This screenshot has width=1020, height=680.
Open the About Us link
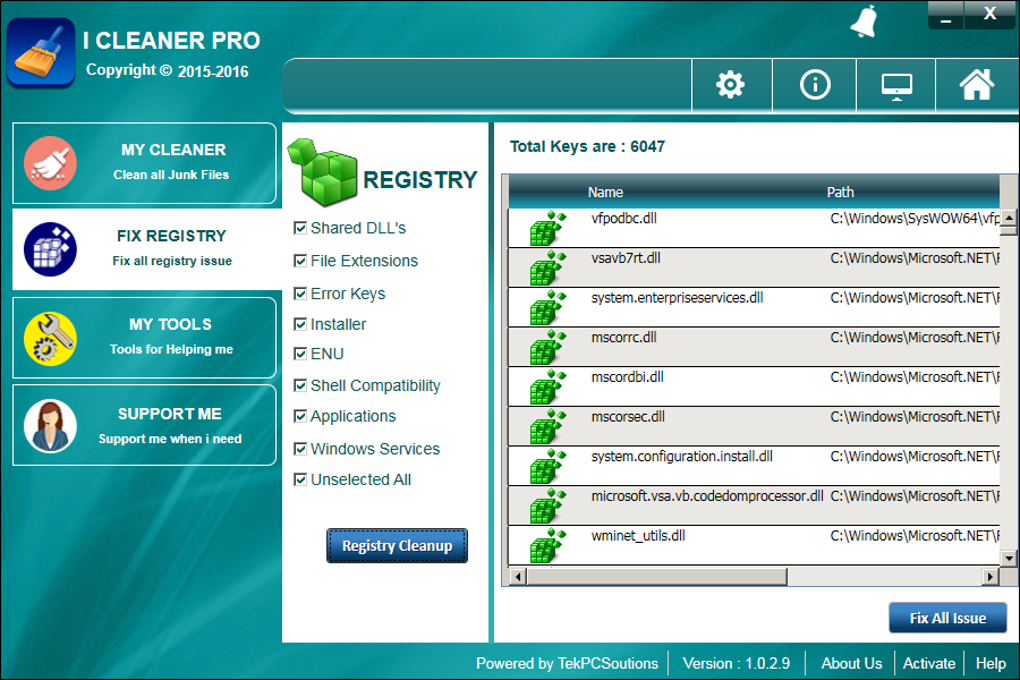[x=851, y=663]
